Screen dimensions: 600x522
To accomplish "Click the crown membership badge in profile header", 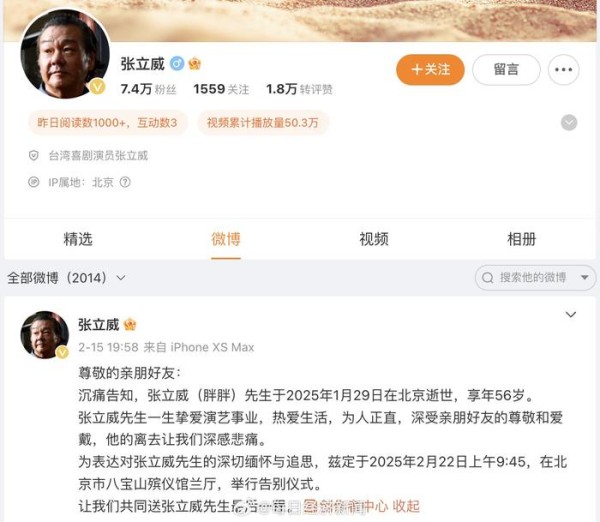I will 195,64.
